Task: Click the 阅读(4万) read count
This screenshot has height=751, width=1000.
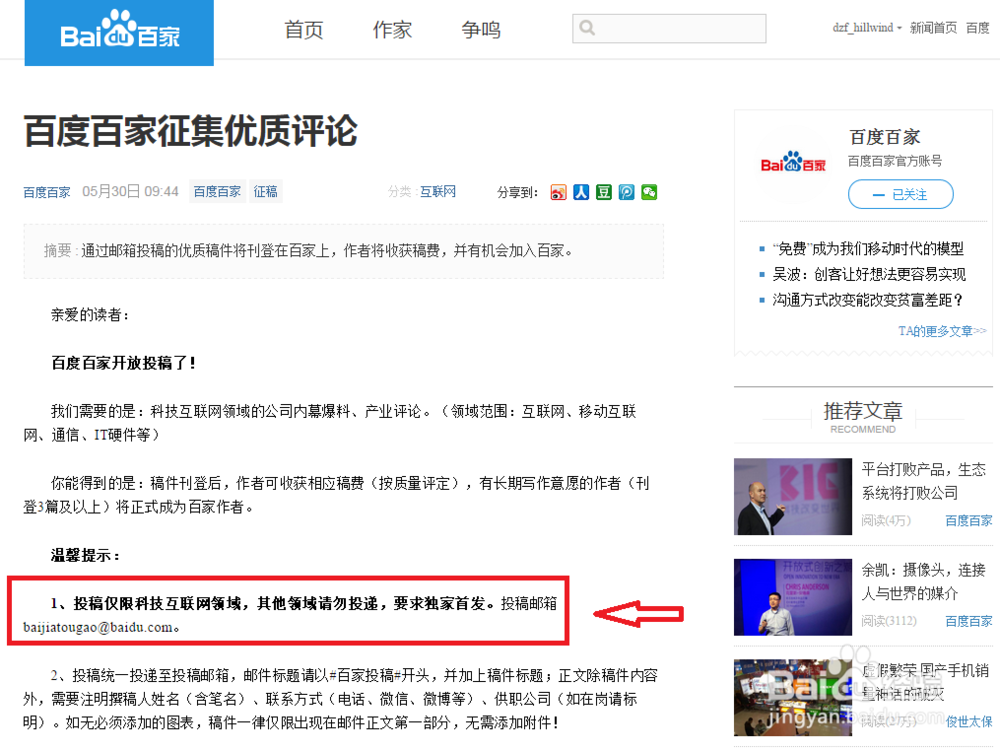Action: (x=886, y=521)
